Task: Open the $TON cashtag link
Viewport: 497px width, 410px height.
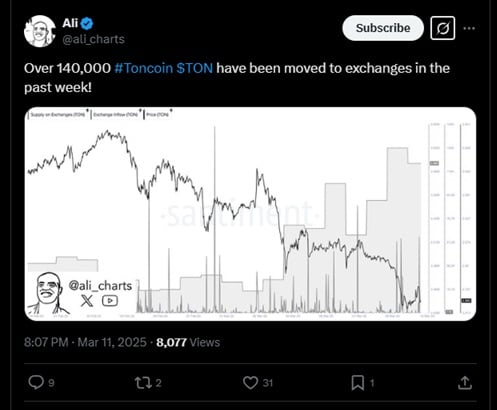Action: coord(195,68)
